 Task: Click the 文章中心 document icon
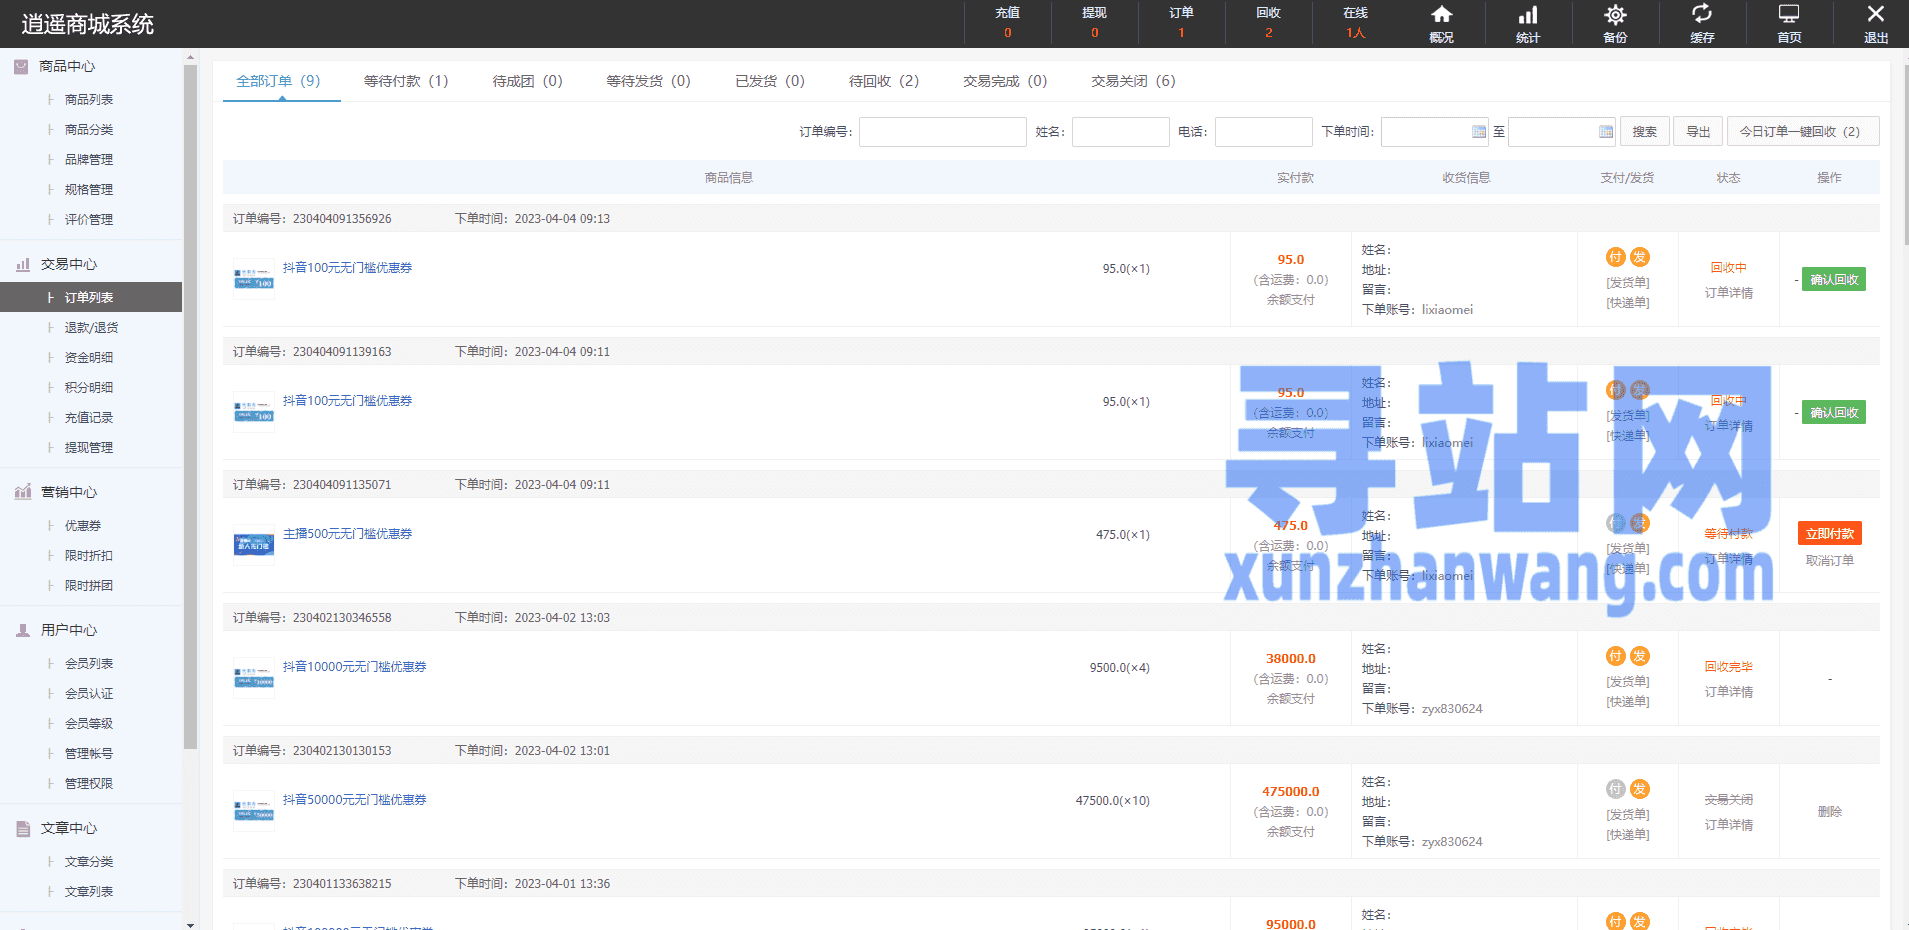pos(23,828)
